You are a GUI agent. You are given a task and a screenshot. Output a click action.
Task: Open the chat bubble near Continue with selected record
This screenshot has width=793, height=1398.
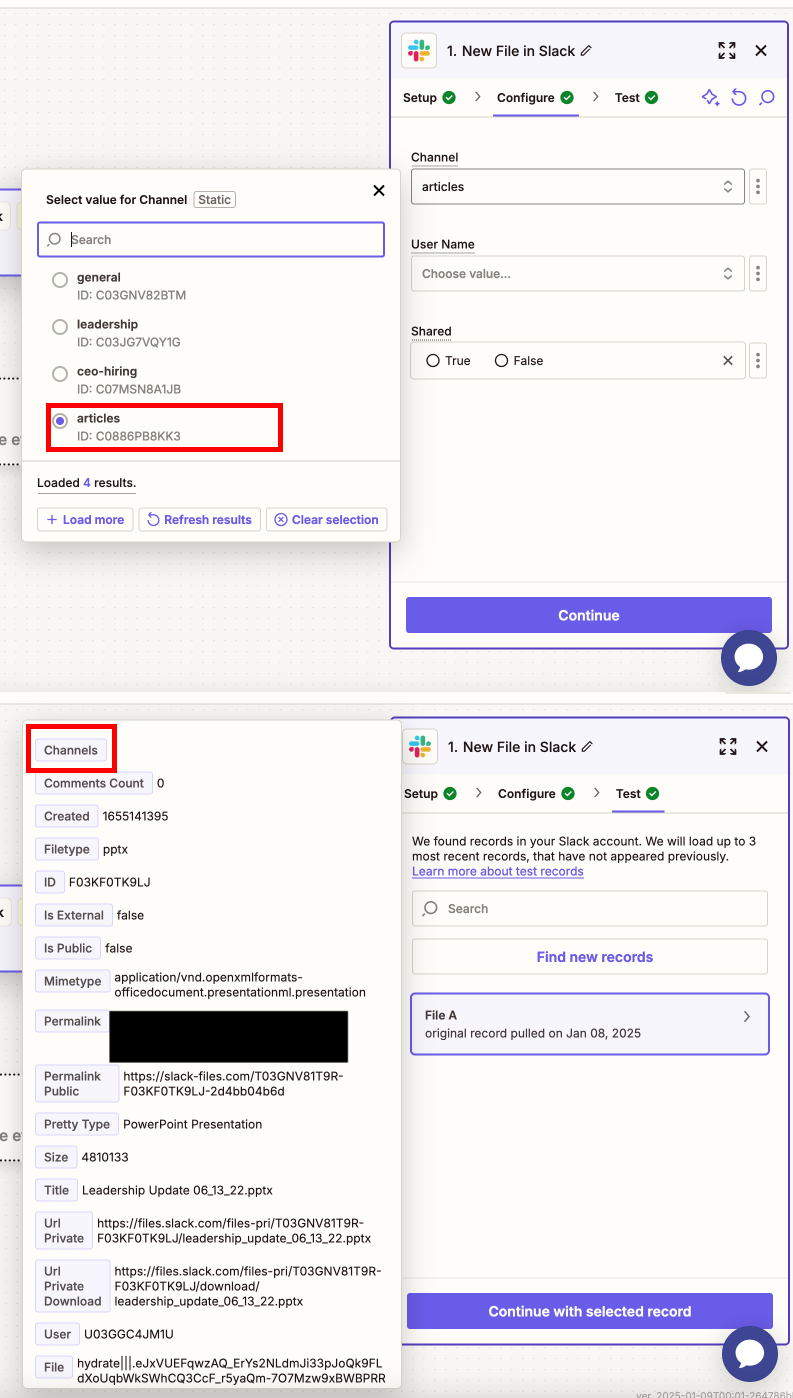[750, 1354]
